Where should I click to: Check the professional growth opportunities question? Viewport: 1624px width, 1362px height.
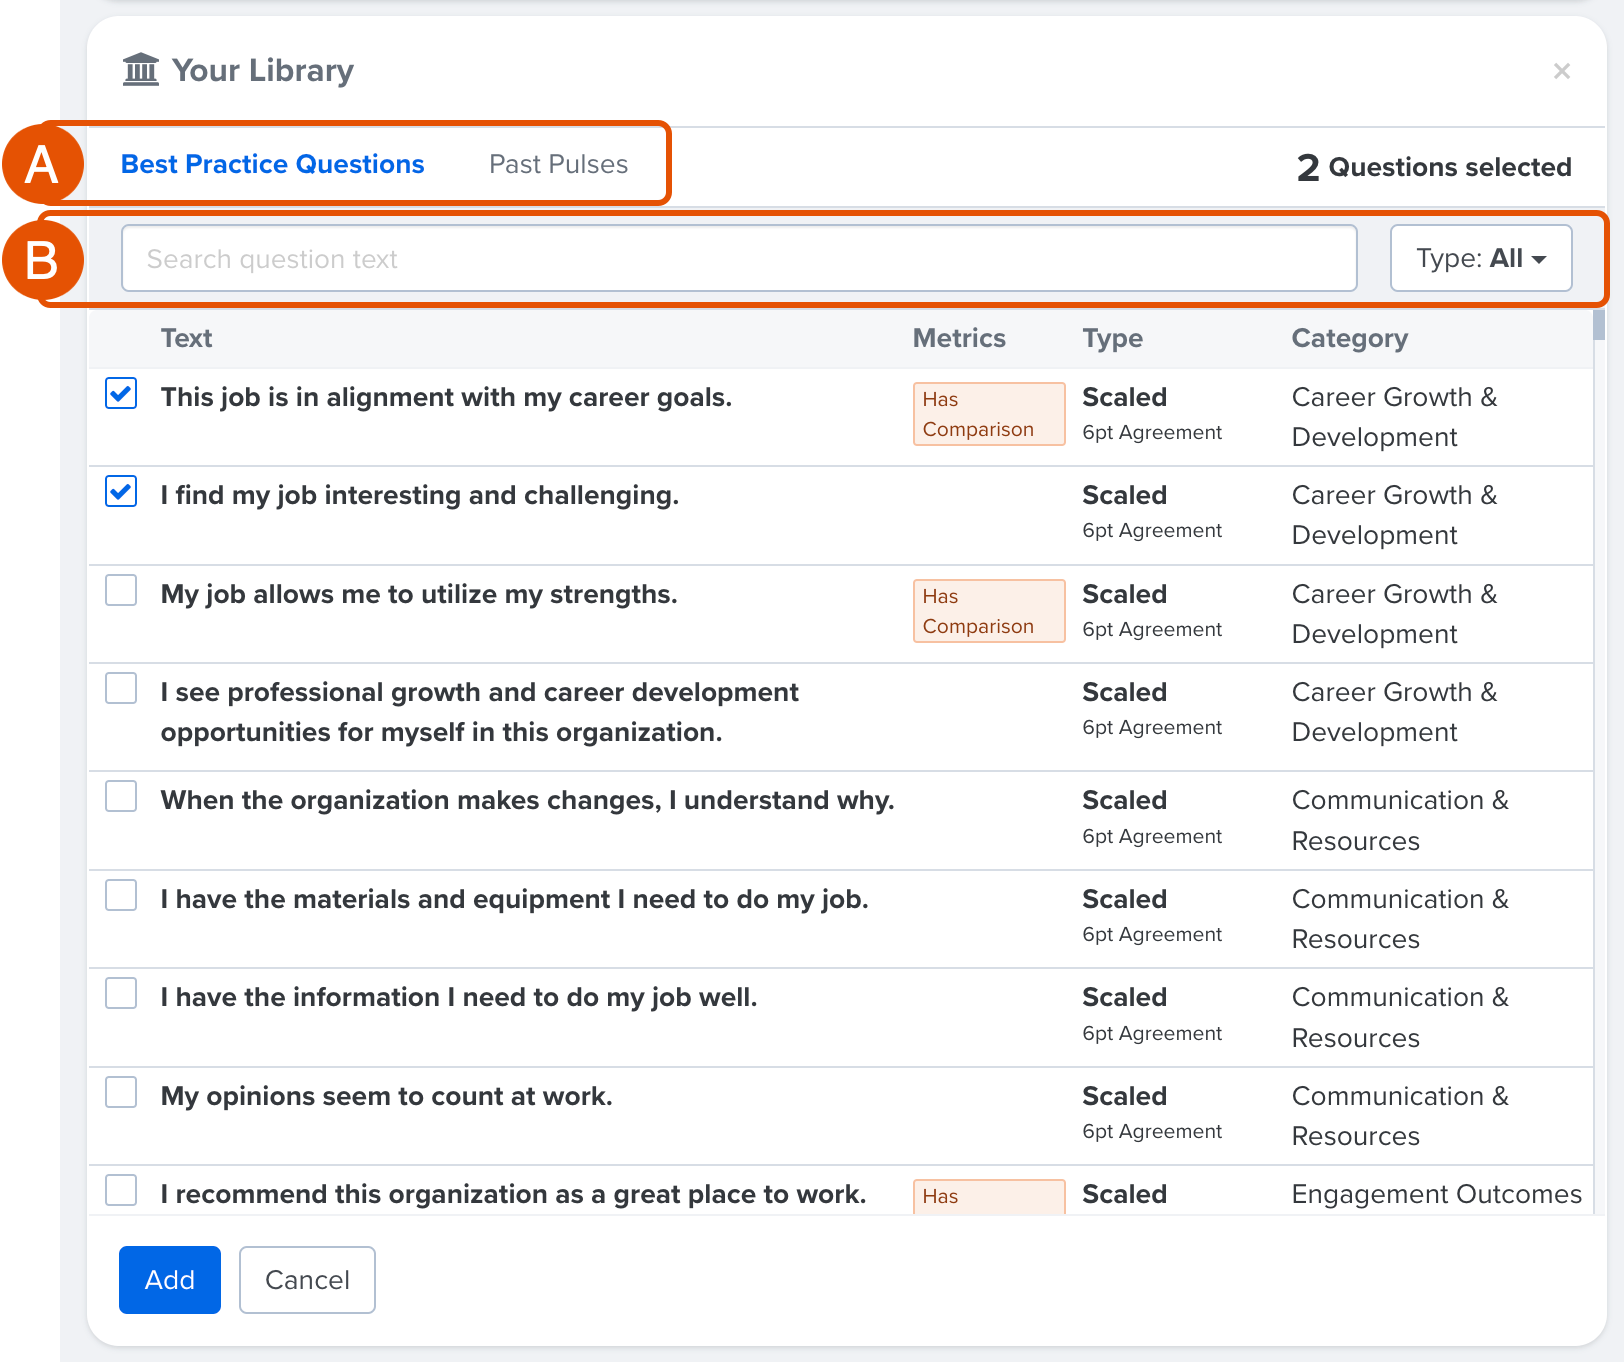pyautogui.click(x=120, y=688)
